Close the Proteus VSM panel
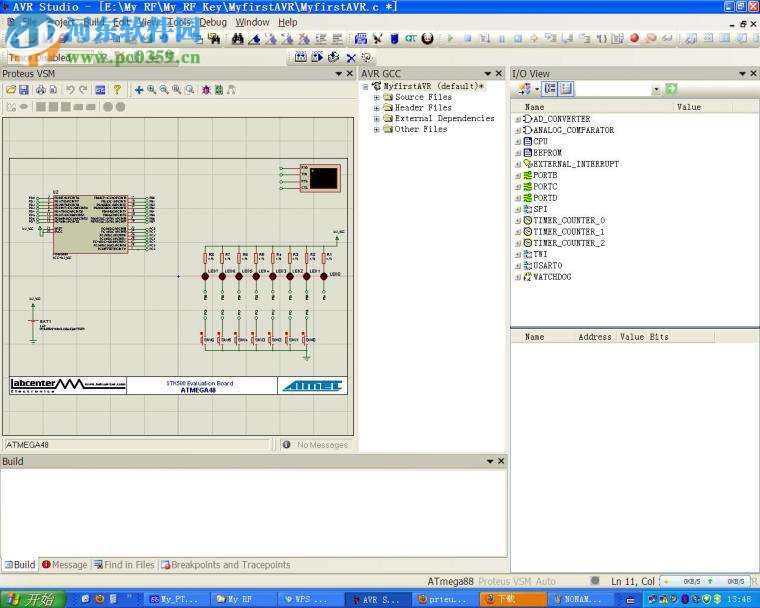The width and height of the screenshot is (760, 608). [350, 74]
